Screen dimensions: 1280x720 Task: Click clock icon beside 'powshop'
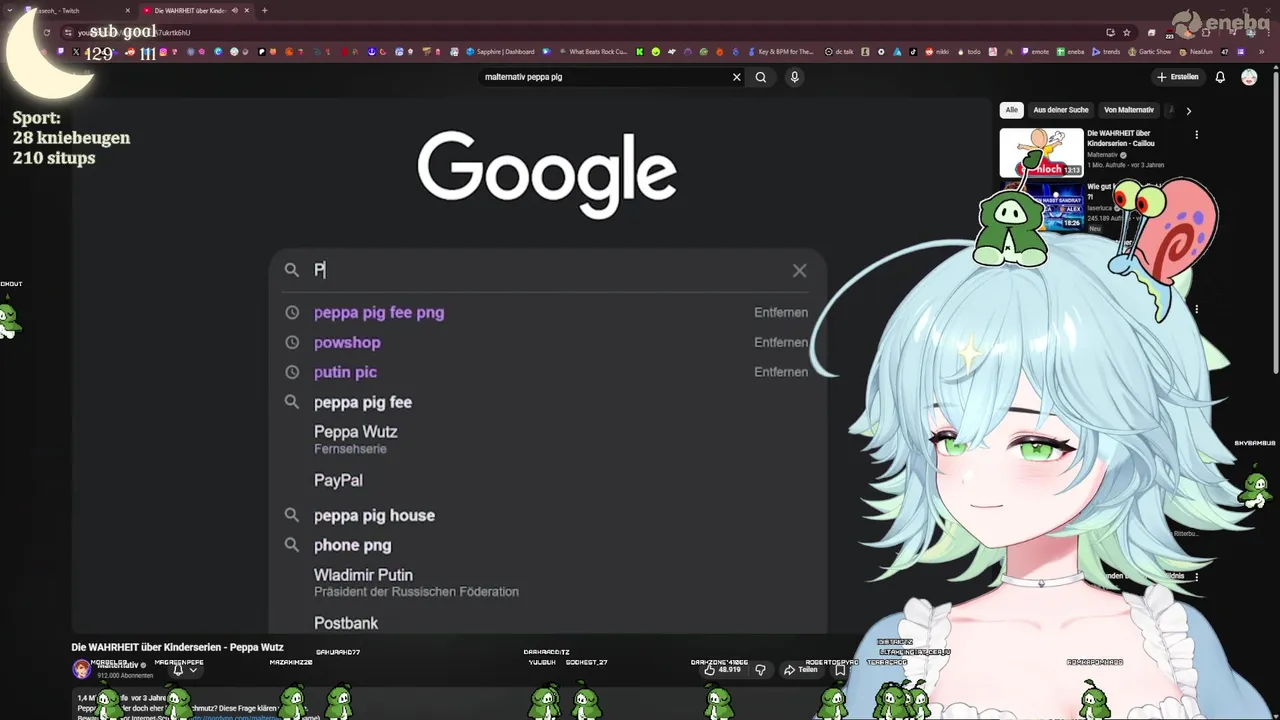tap(292, 342)
